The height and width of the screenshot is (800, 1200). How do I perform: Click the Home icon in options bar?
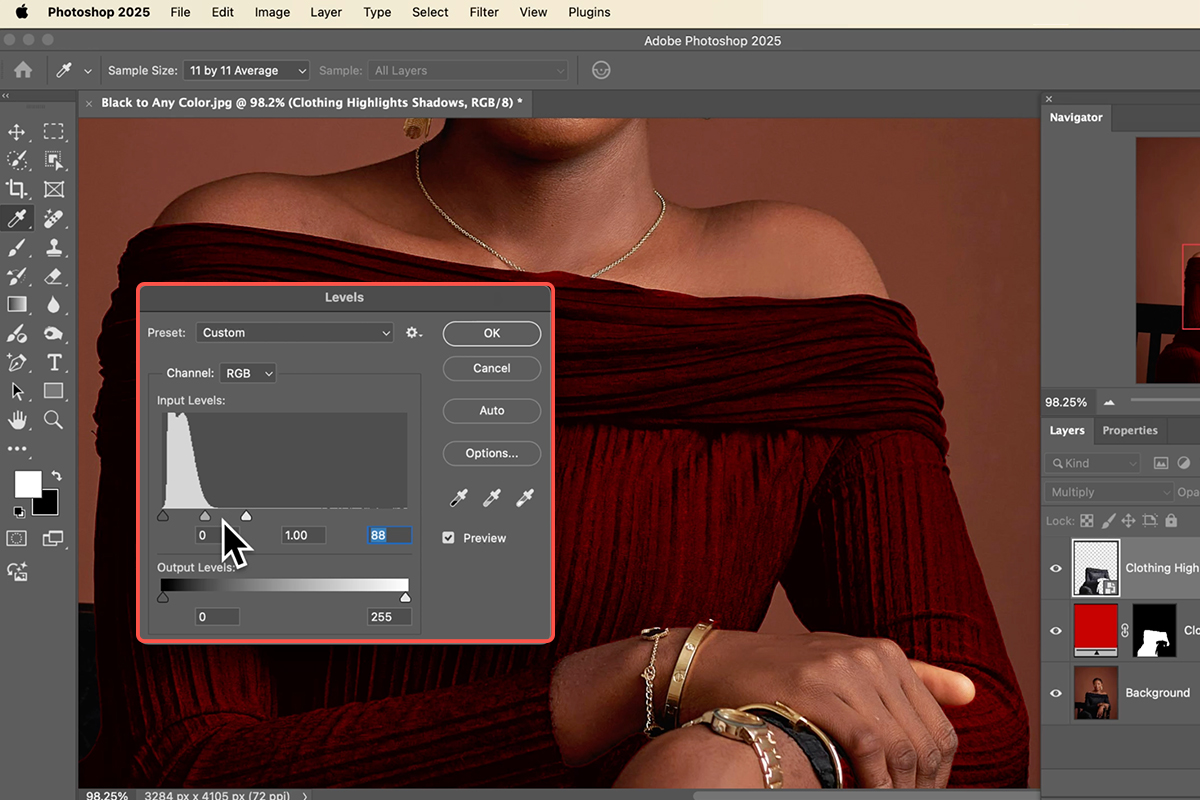click(22, 71)
